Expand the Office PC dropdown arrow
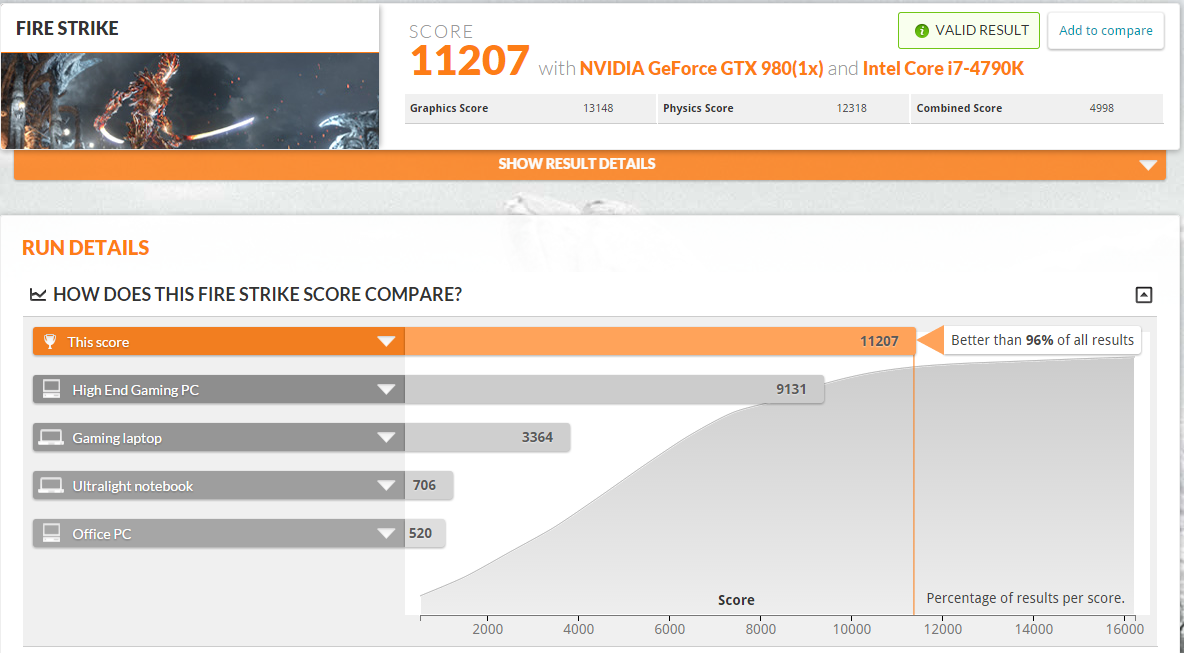The image size is (1184, 653). point(387,534)
